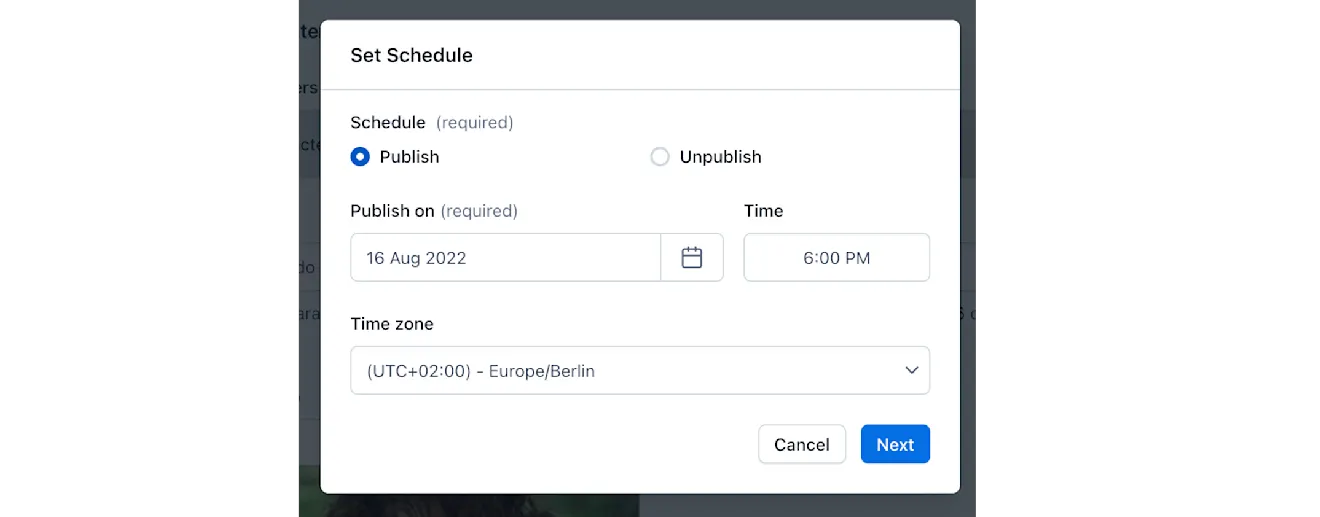Click the Time field label
The width and height of the screenshot is (1320, 517).
(x=763, y=211)
